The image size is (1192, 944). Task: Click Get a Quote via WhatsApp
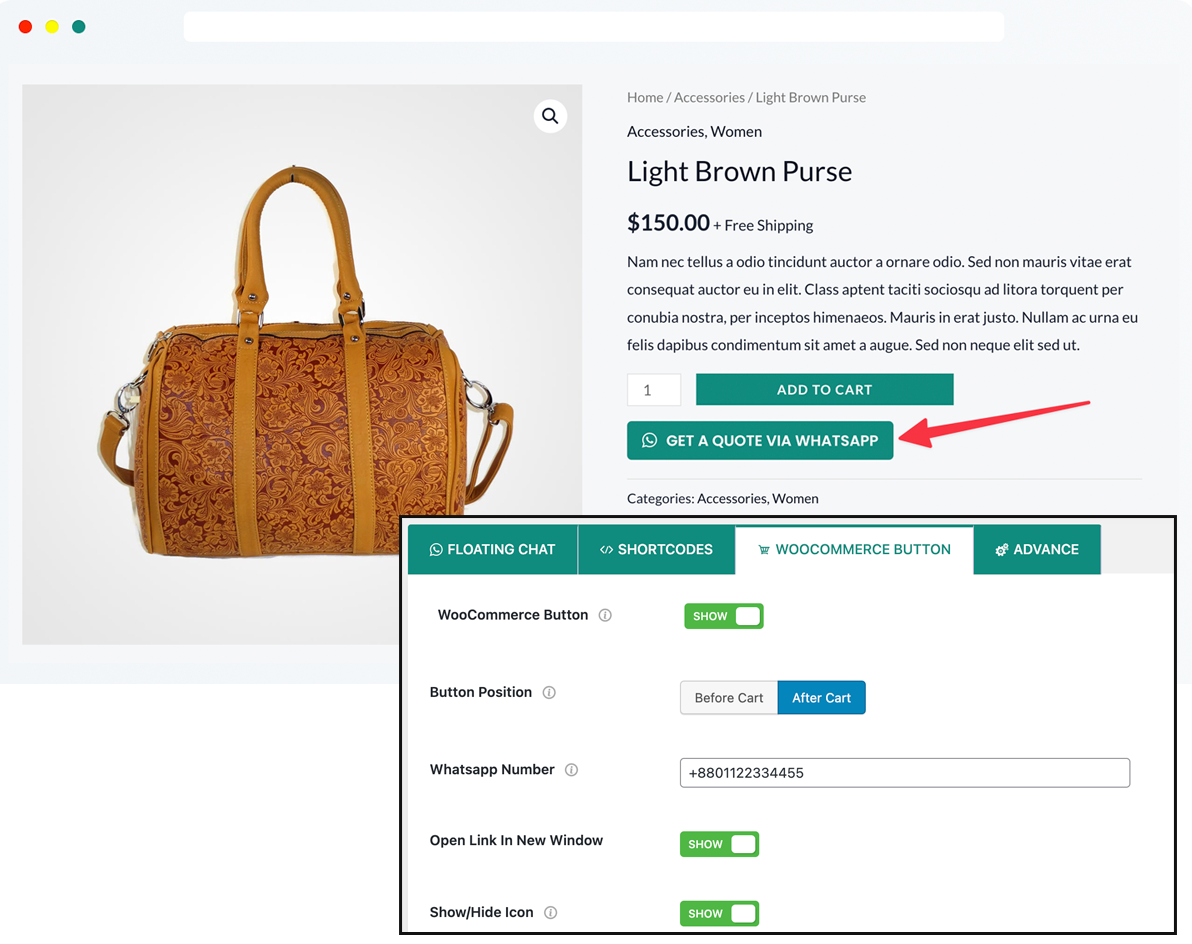(760, 440)
